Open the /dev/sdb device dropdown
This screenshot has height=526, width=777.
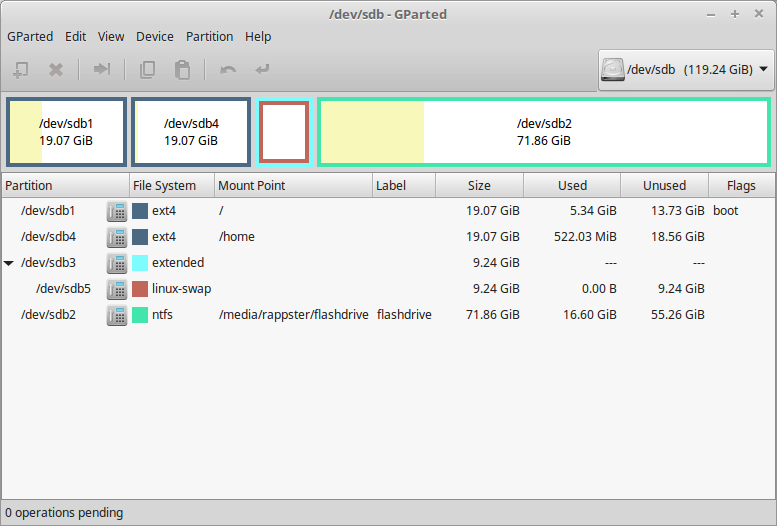pos(686,69)
